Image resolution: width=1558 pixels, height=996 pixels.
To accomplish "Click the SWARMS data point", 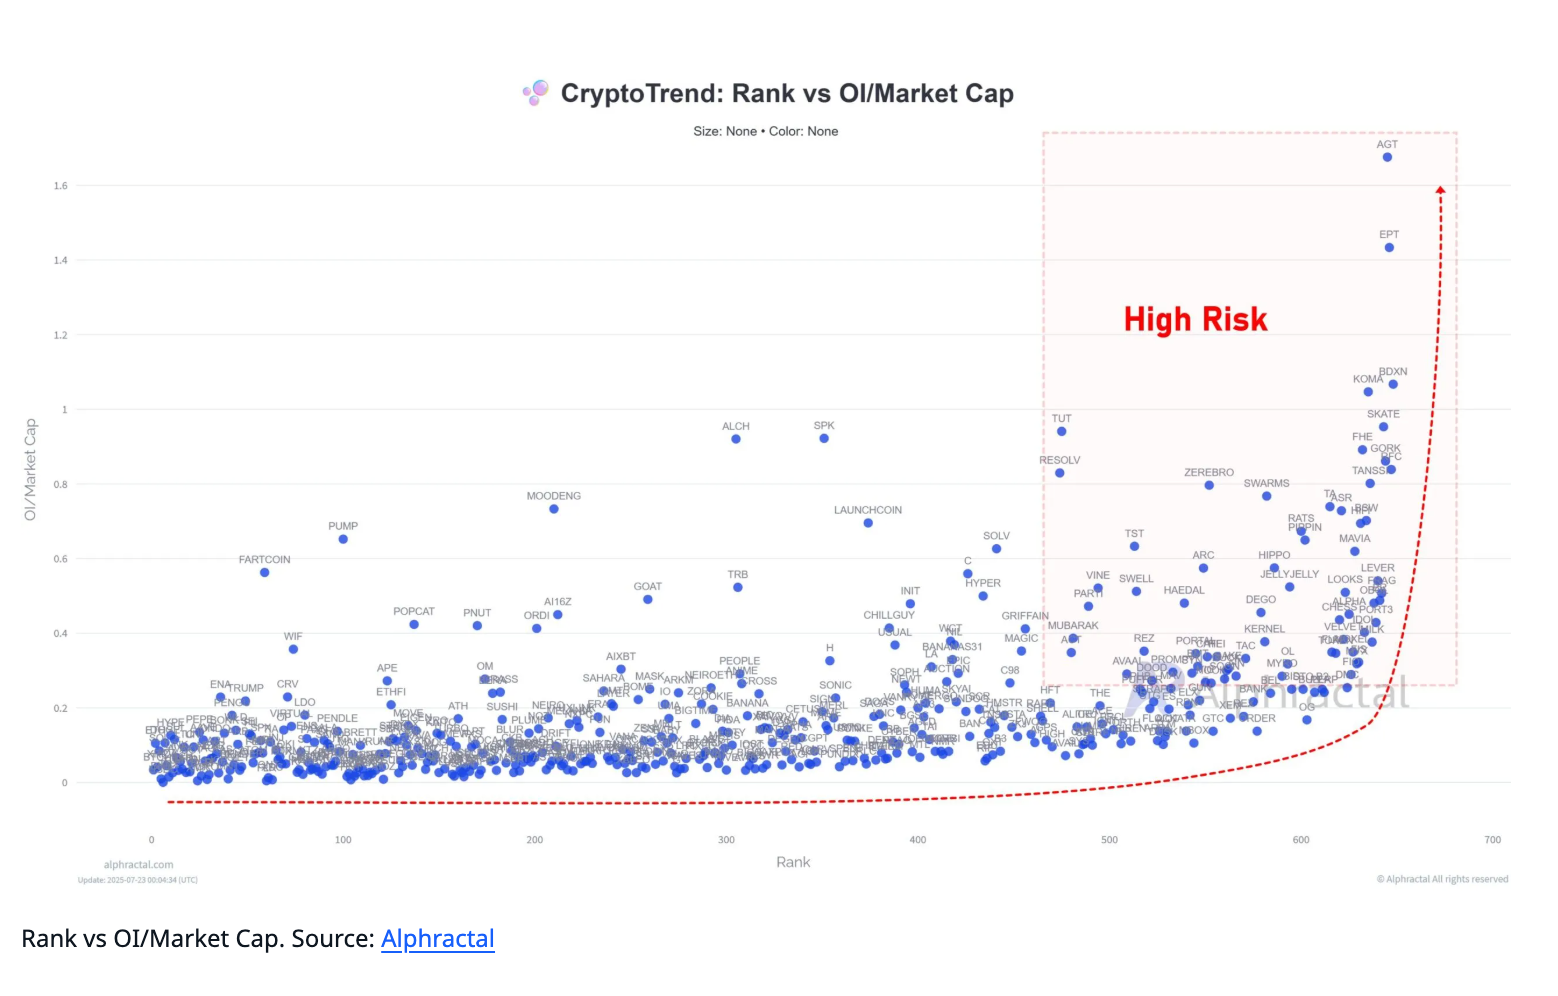I will pyautogui.click(x=1266, y=496).
